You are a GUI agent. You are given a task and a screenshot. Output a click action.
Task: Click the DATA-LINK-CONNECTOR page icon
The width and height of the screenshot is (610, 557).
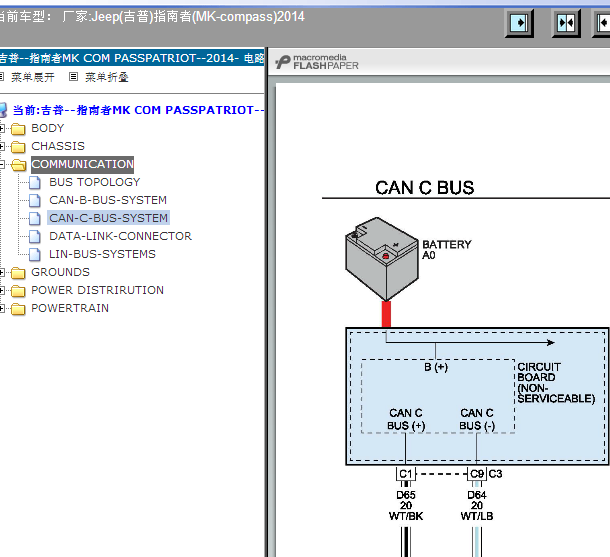click(35, 236)
